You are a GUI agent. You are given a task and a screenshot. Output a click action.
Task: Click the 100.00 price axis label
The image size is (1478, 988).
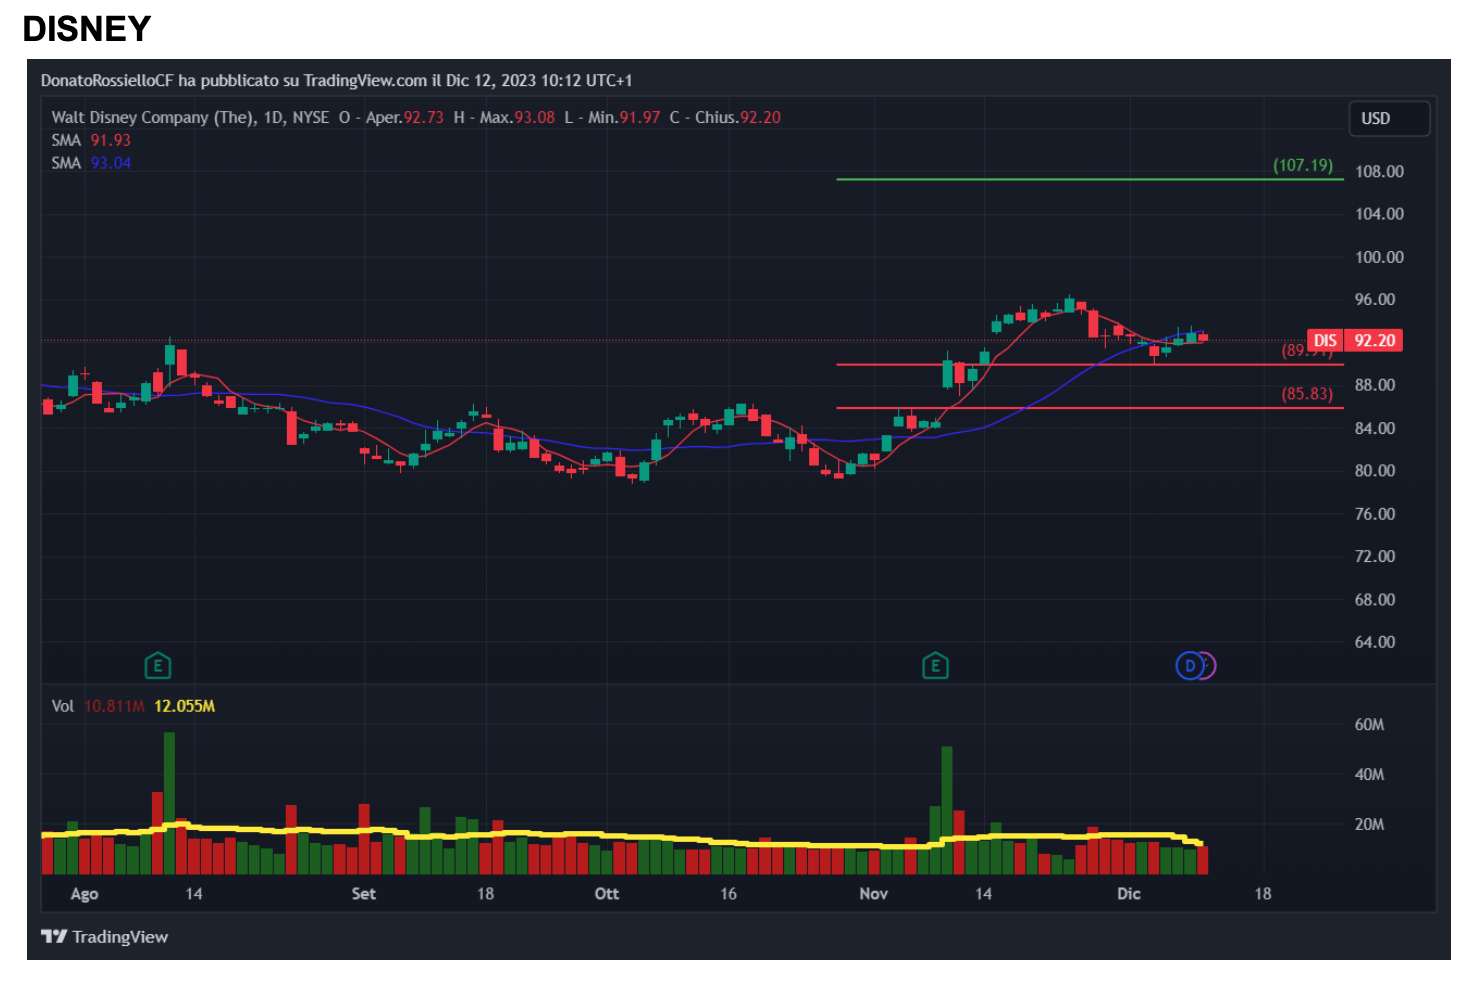(1379, 257)
